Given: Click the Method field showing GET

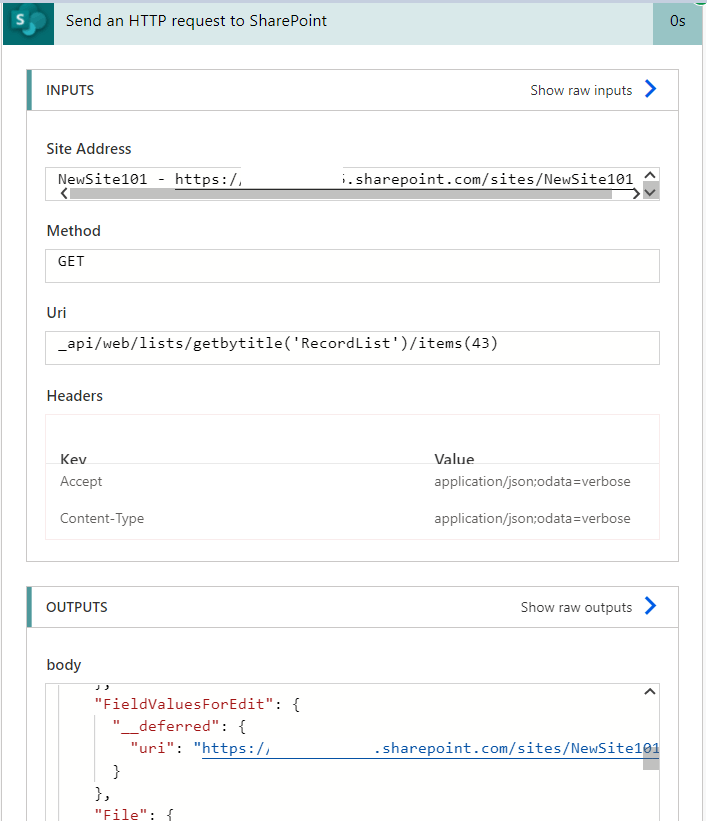Looking at the screenshot, I should 352,266.
